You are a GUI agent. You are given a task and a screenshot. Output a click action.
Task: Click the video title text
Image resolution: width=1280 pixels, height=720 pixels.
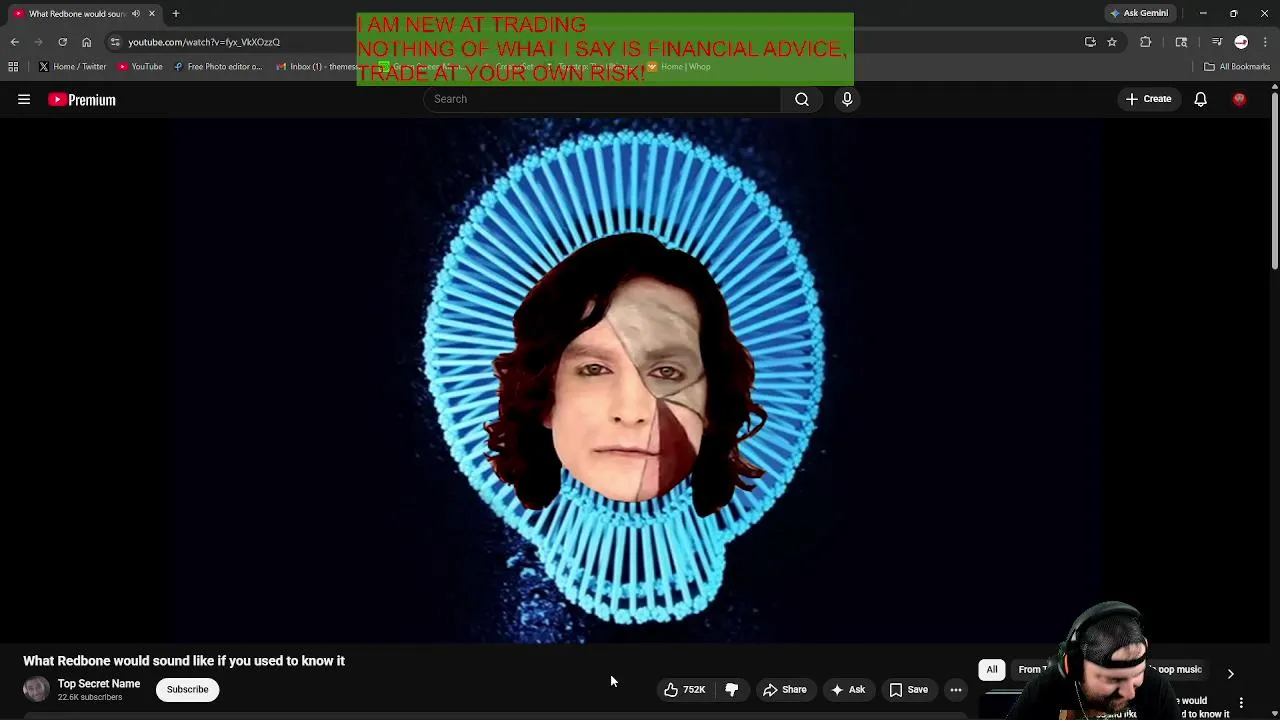pyautogui.click(x=184, y=661)
